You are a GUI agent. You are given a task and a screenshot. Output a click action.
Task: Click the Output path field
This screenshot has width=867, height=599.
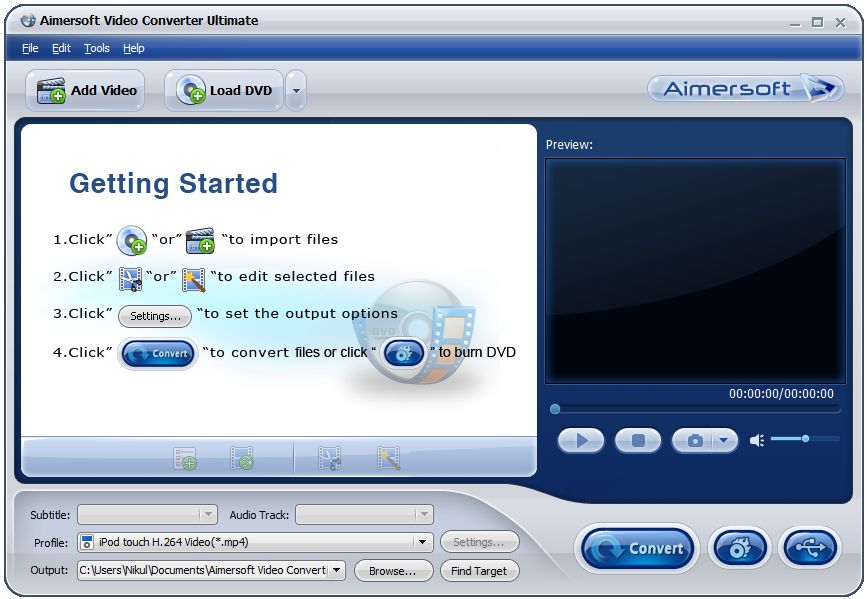(200, 571)
